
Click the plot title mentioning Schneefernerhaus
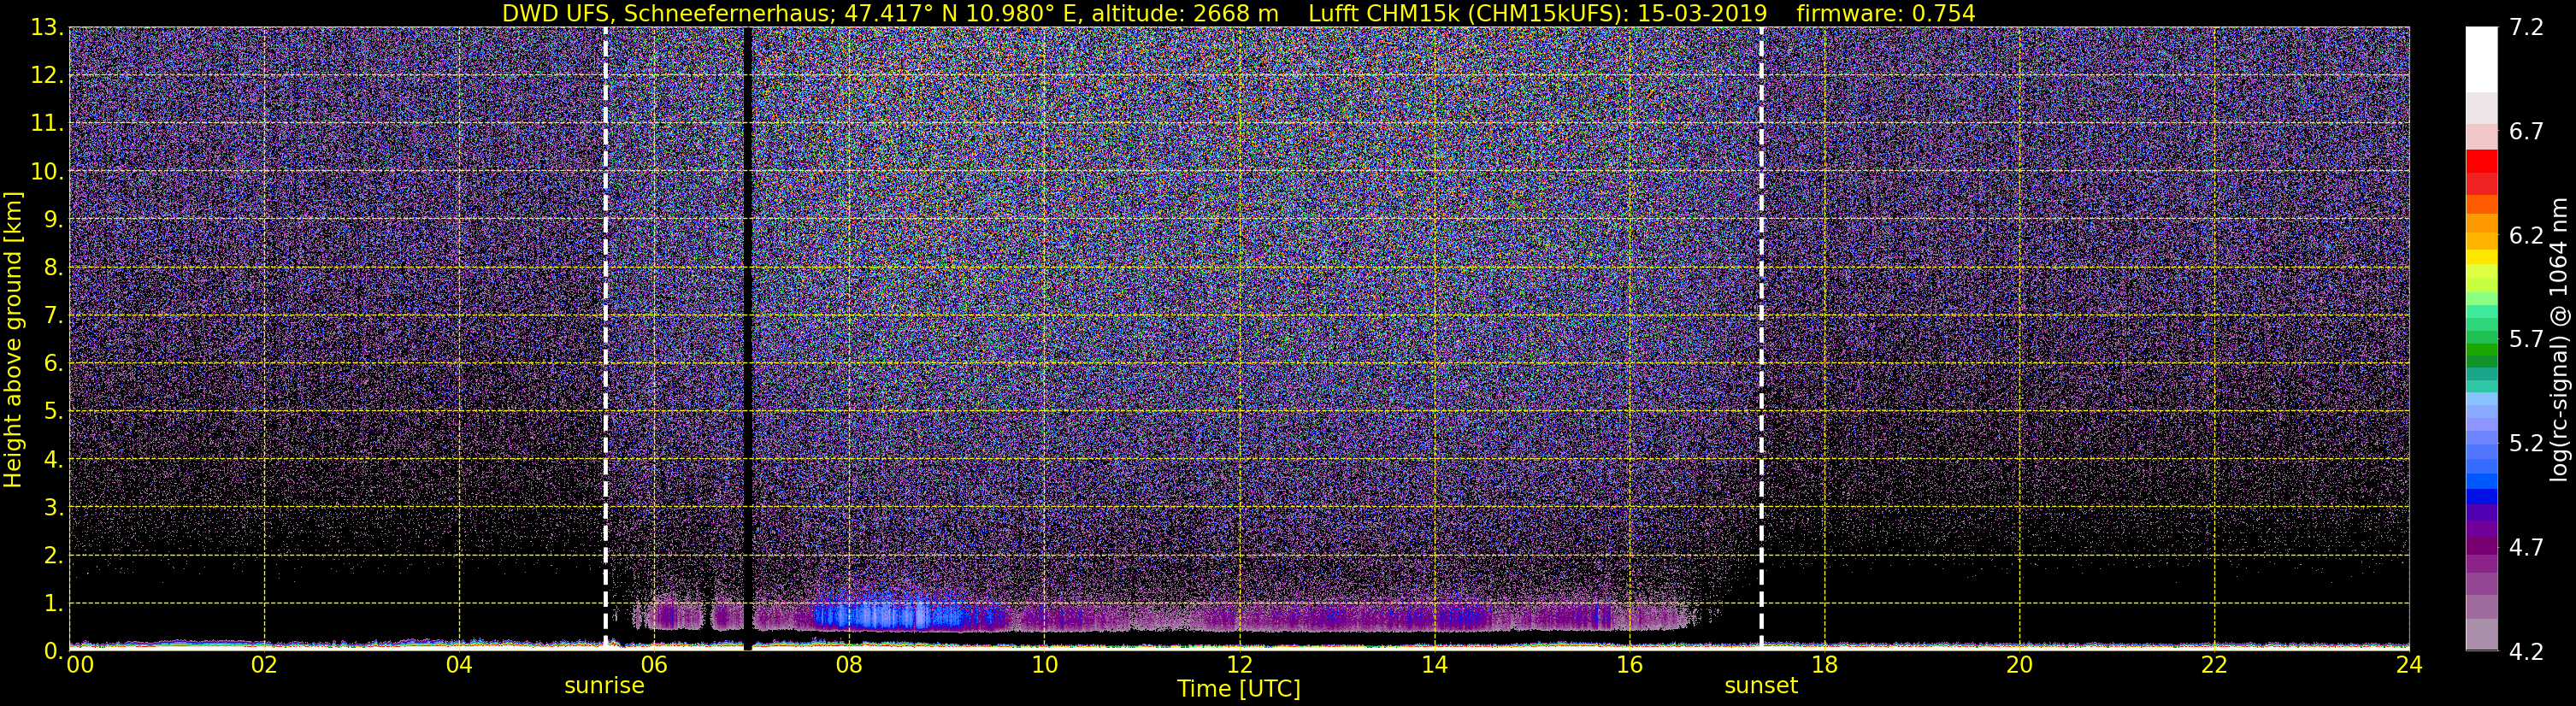[x=1238, y=13]
